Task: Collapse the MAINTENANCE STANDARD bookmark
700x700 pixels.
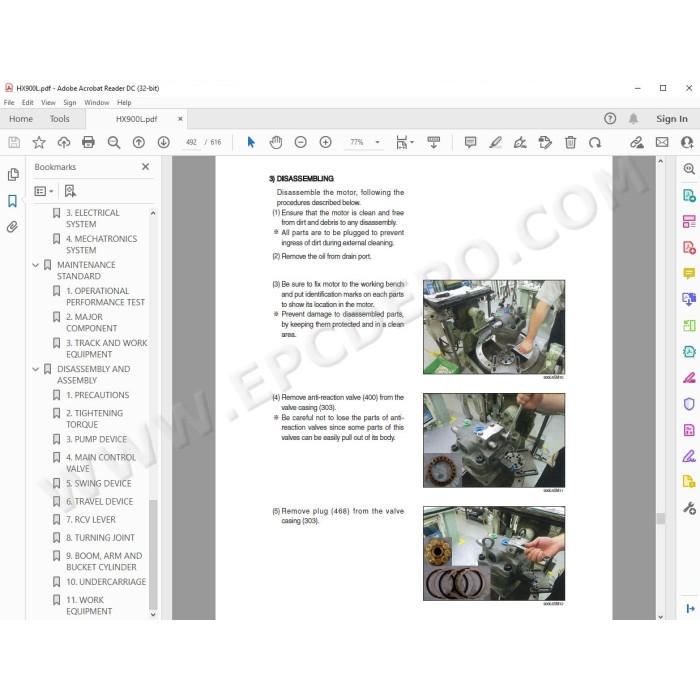Action: (36, 265)
